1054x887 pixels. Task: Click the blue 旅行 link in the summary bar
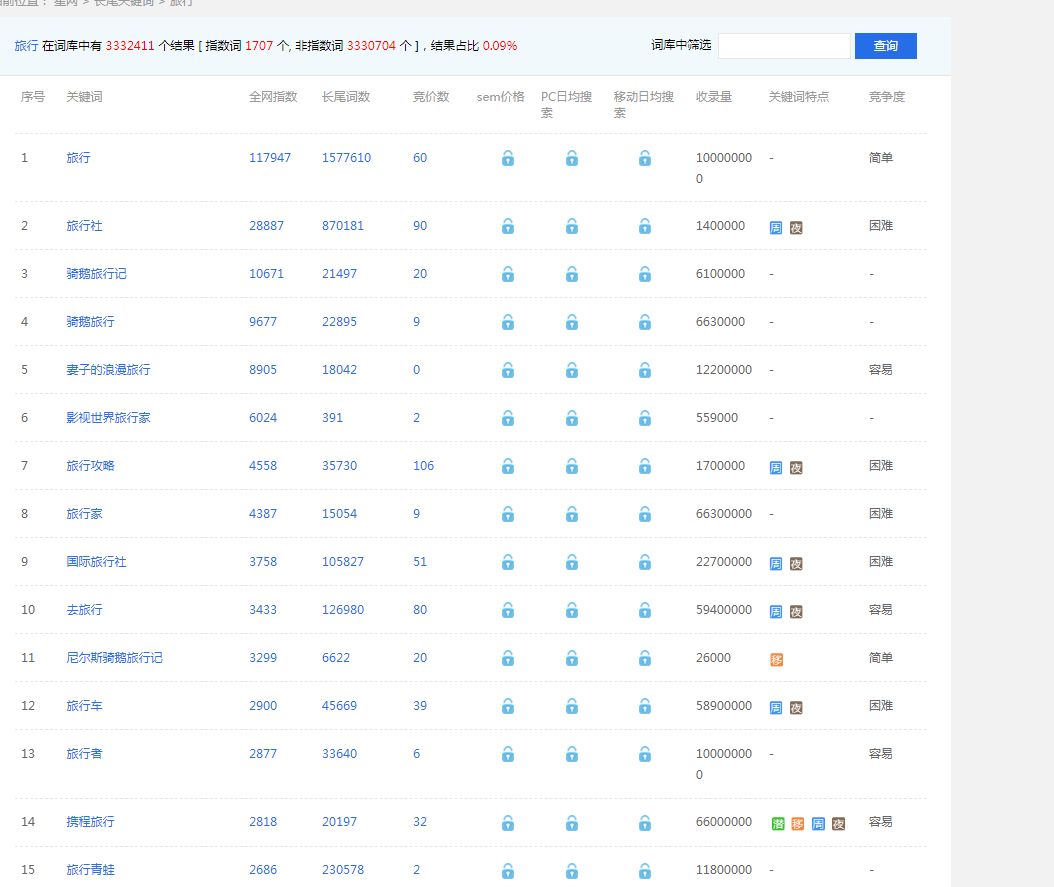[x=26, y=46]
